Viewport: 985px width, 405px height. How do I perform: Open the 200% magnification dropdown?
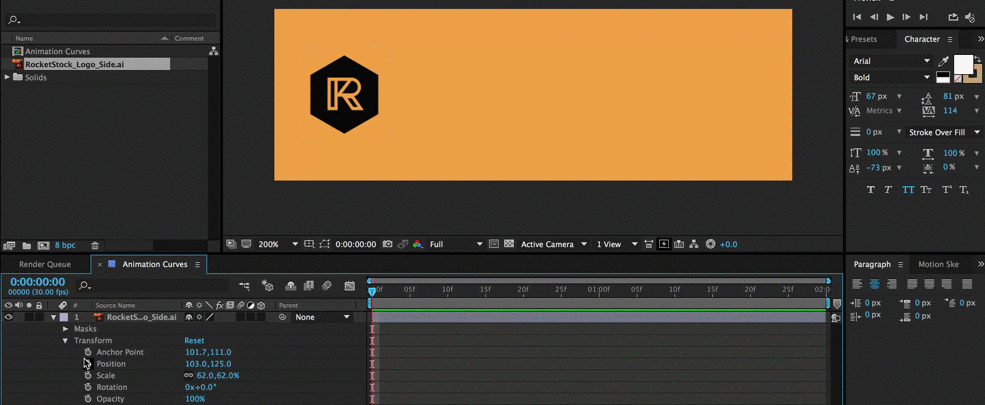click(x=276, y=244)
